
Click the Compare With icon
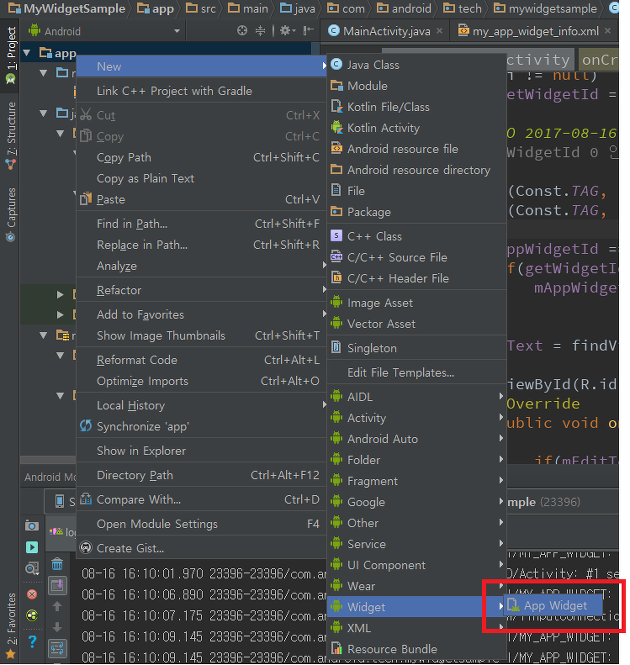click(x=86, y=499)
